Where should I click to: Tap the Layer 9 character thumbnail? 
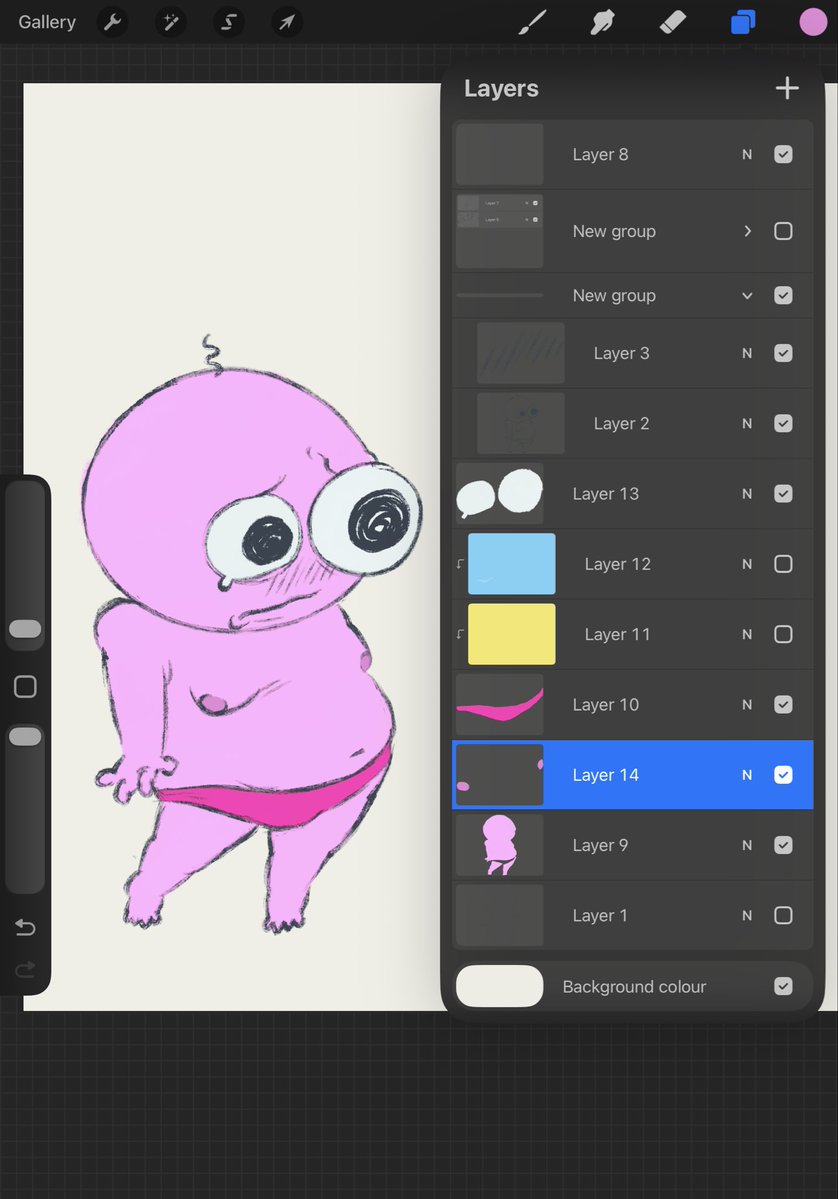499,845
